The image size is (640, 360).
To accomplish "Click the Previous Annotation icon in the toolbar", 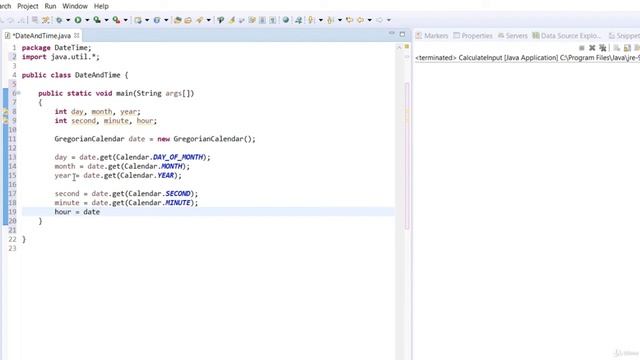I will tap(330, 20).
